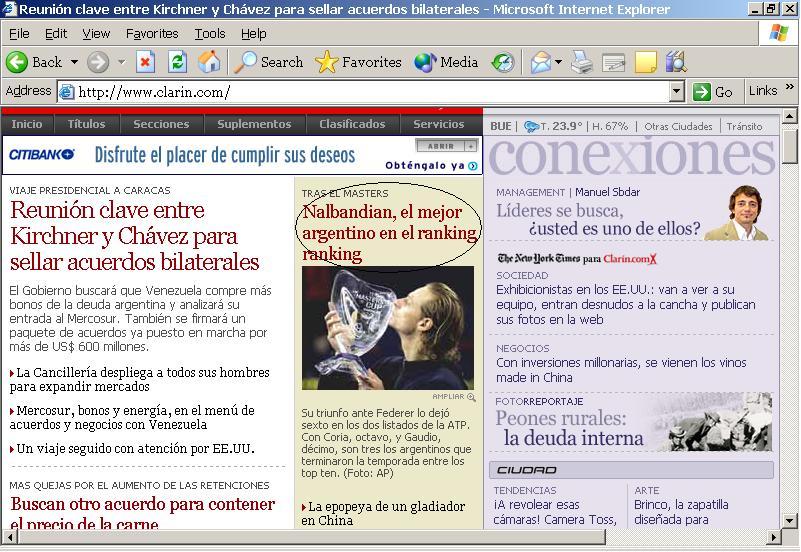Click the Edit page icon

point(614,63)
